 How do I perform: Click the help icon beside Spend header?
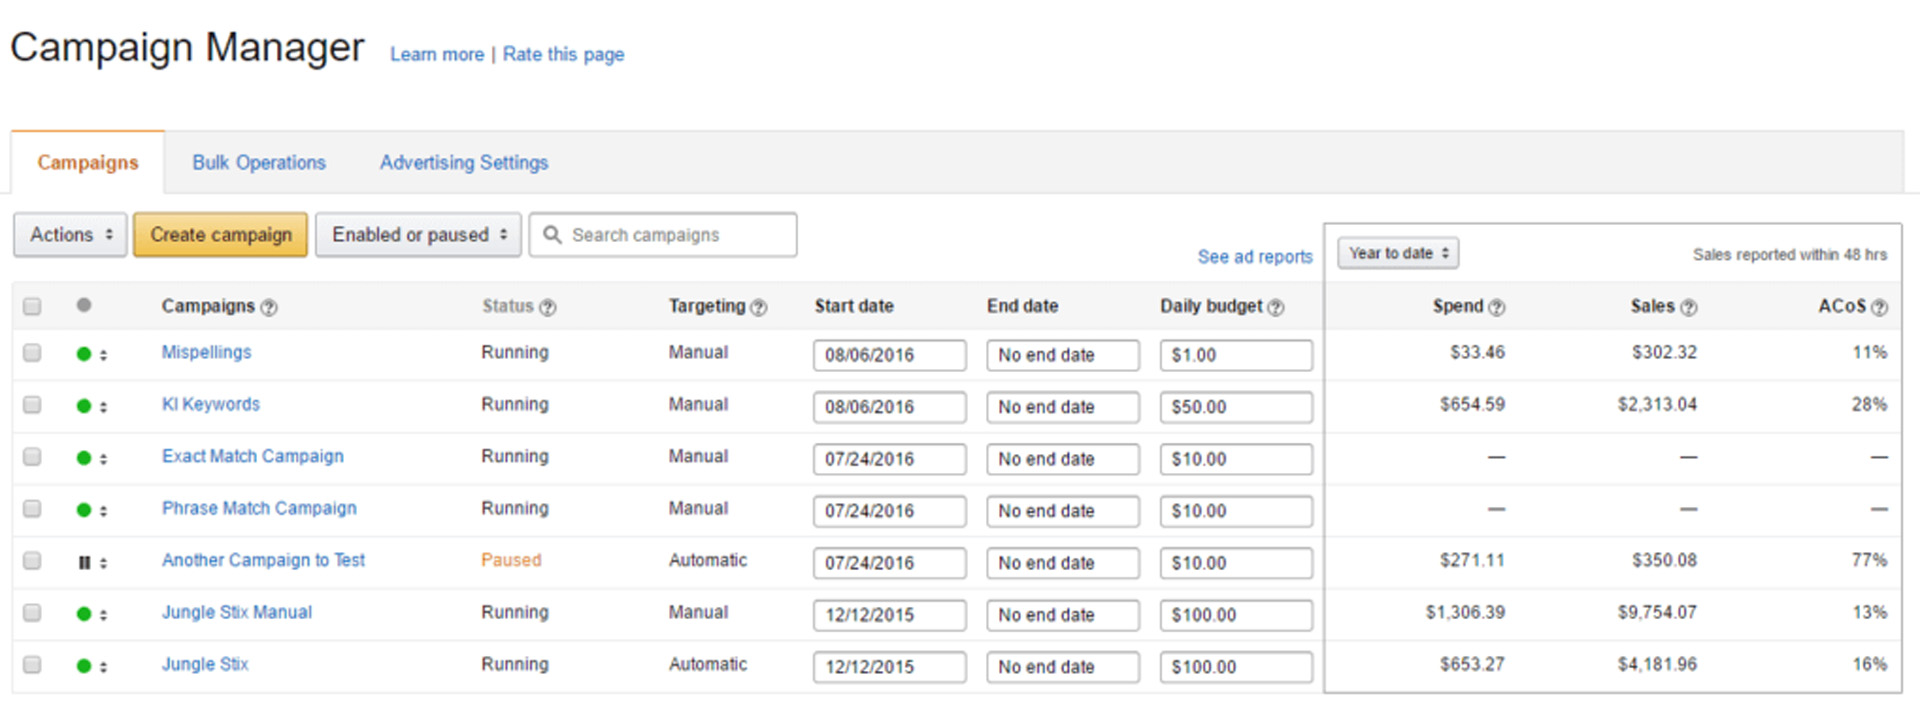[x=1496, y=308]
